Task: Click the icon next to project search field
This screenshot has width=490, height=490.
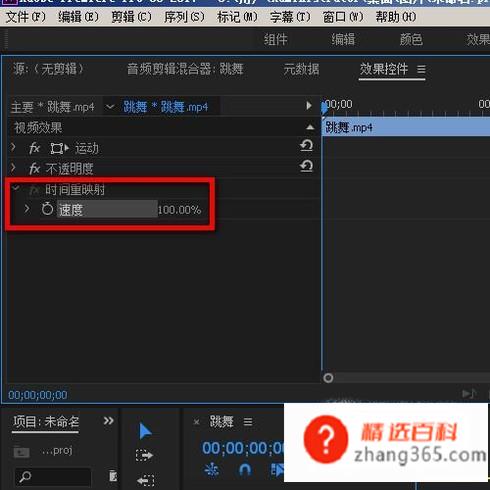Action: pos(113,476)
